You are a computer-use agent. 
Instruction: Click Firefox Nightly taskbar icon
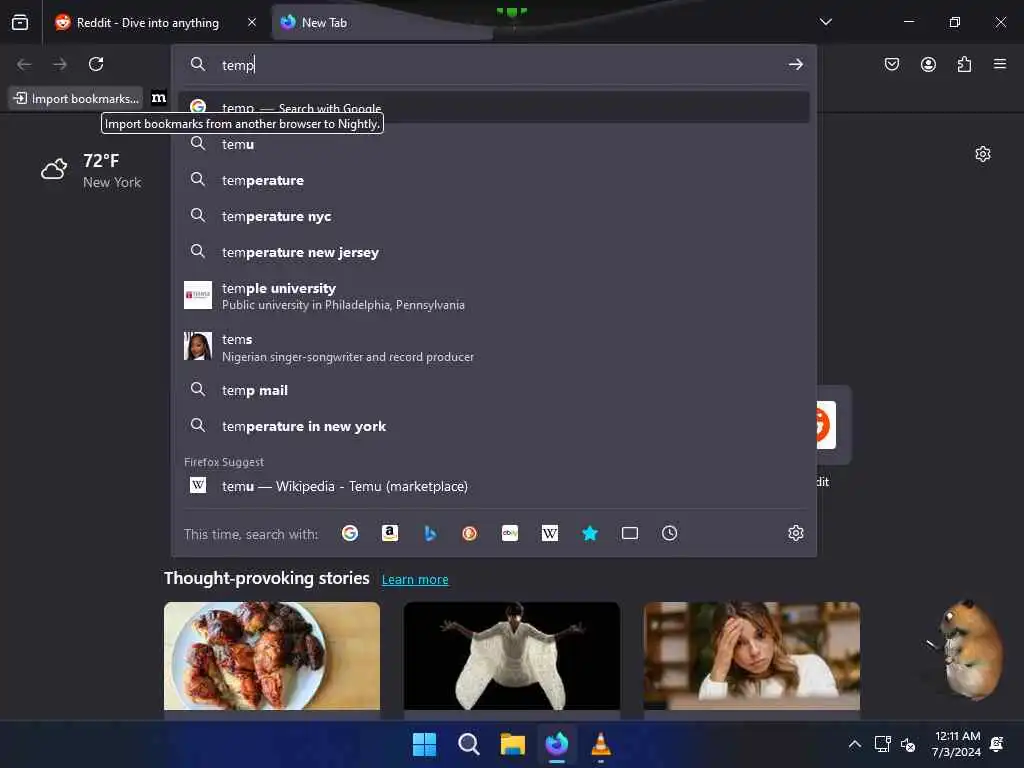tap(557, 744)
